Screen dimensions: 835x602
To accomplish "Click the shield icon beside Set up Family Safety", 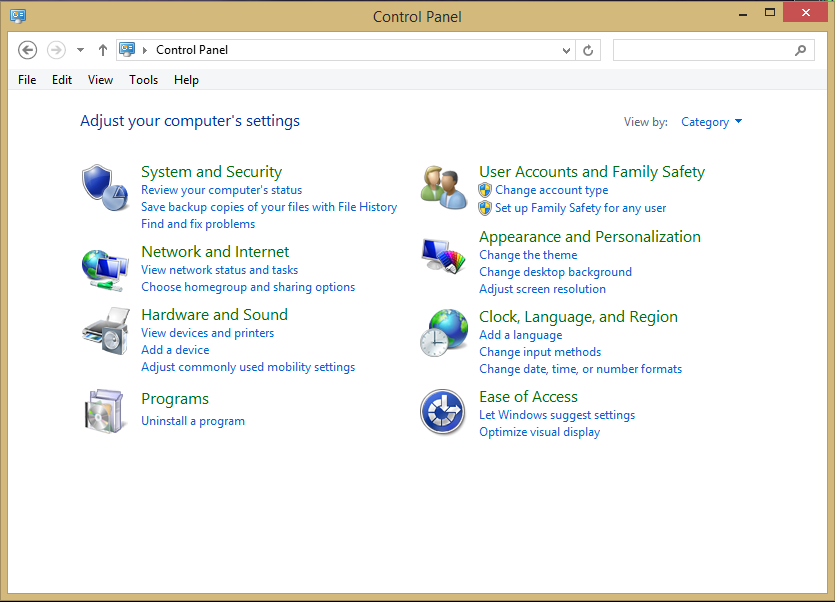I will [485, 208].
